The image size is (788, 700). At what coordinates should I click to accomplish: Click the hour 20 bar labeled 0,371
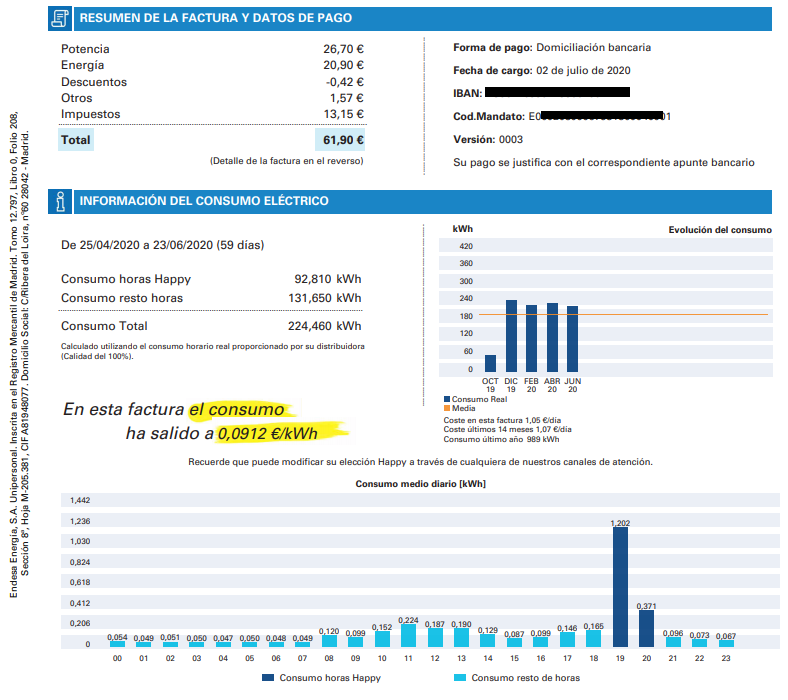[x=646, y=628]
